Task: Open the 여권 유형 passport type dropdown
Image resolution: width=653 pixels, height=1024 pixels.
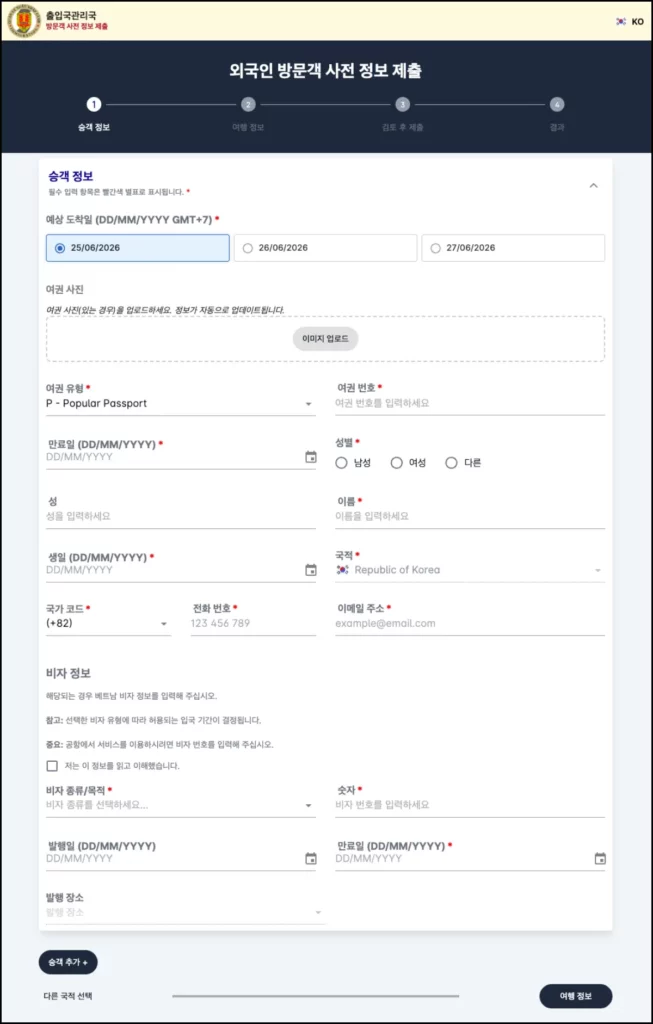Action: [x=181, y=404]
